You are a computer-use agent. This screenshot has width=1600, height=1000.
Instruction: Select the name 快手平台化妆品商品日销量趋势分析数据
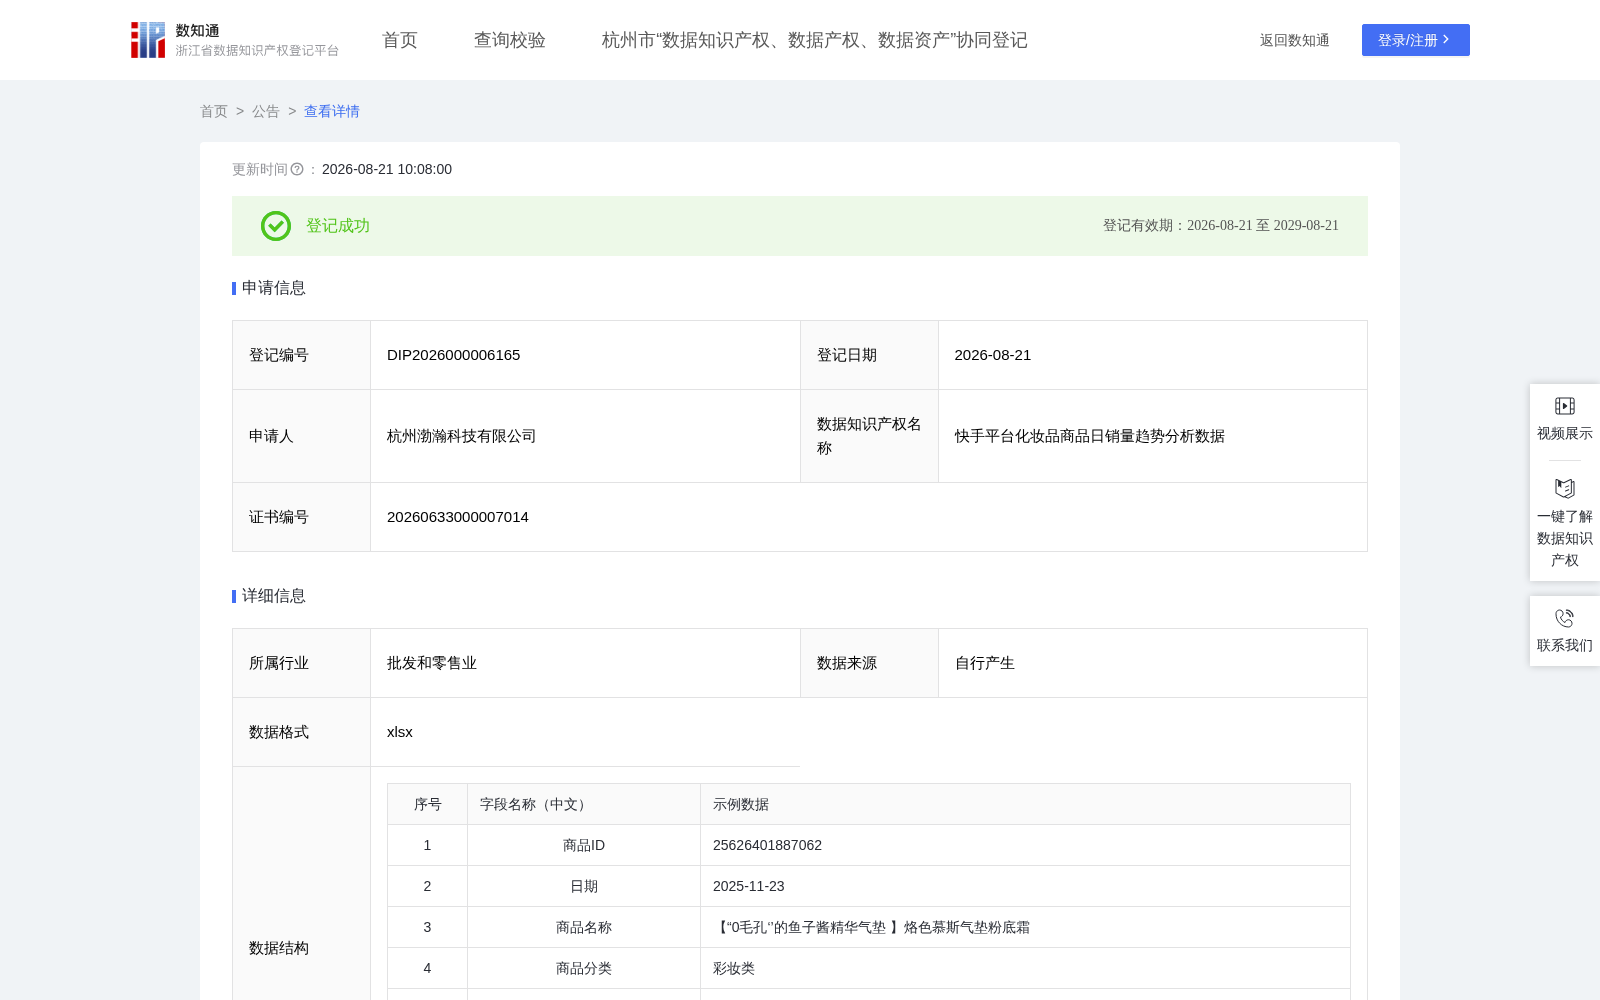click(1090, 436)
